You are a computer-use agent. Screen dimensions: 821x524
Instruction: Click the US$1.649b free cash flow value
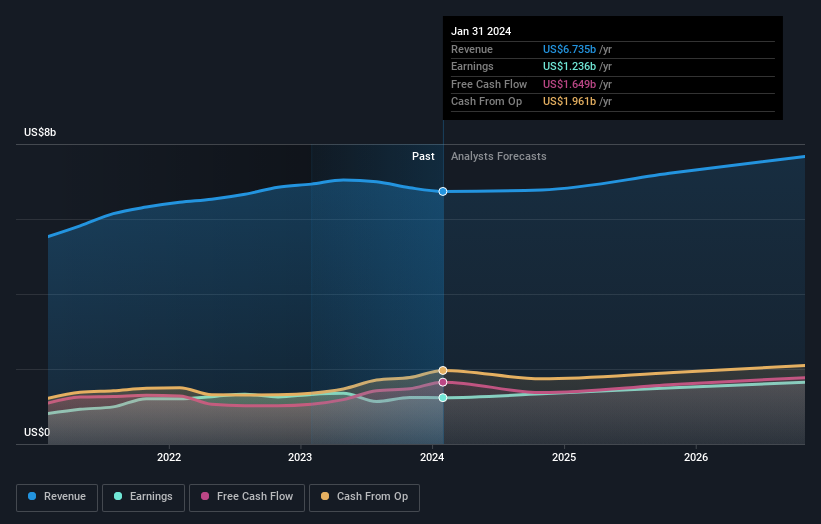[x=569, y=84]
